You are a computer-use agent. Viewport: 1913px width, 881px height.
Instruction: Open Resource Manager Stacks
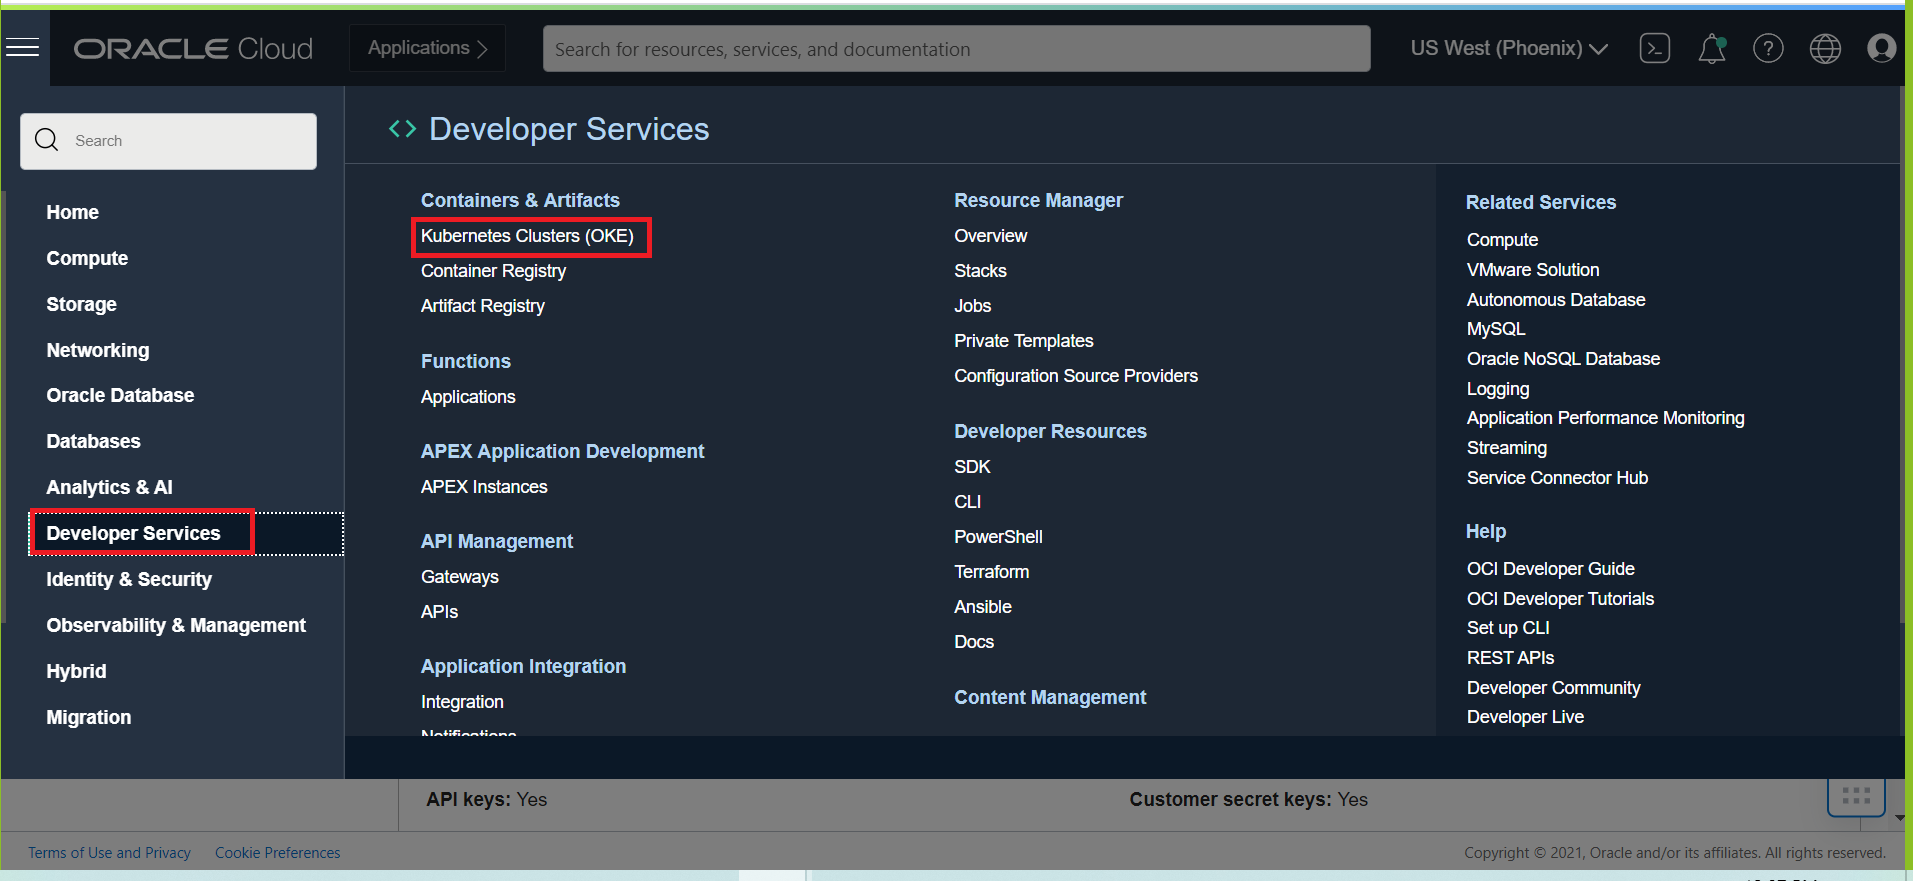(x=980, y=271)
